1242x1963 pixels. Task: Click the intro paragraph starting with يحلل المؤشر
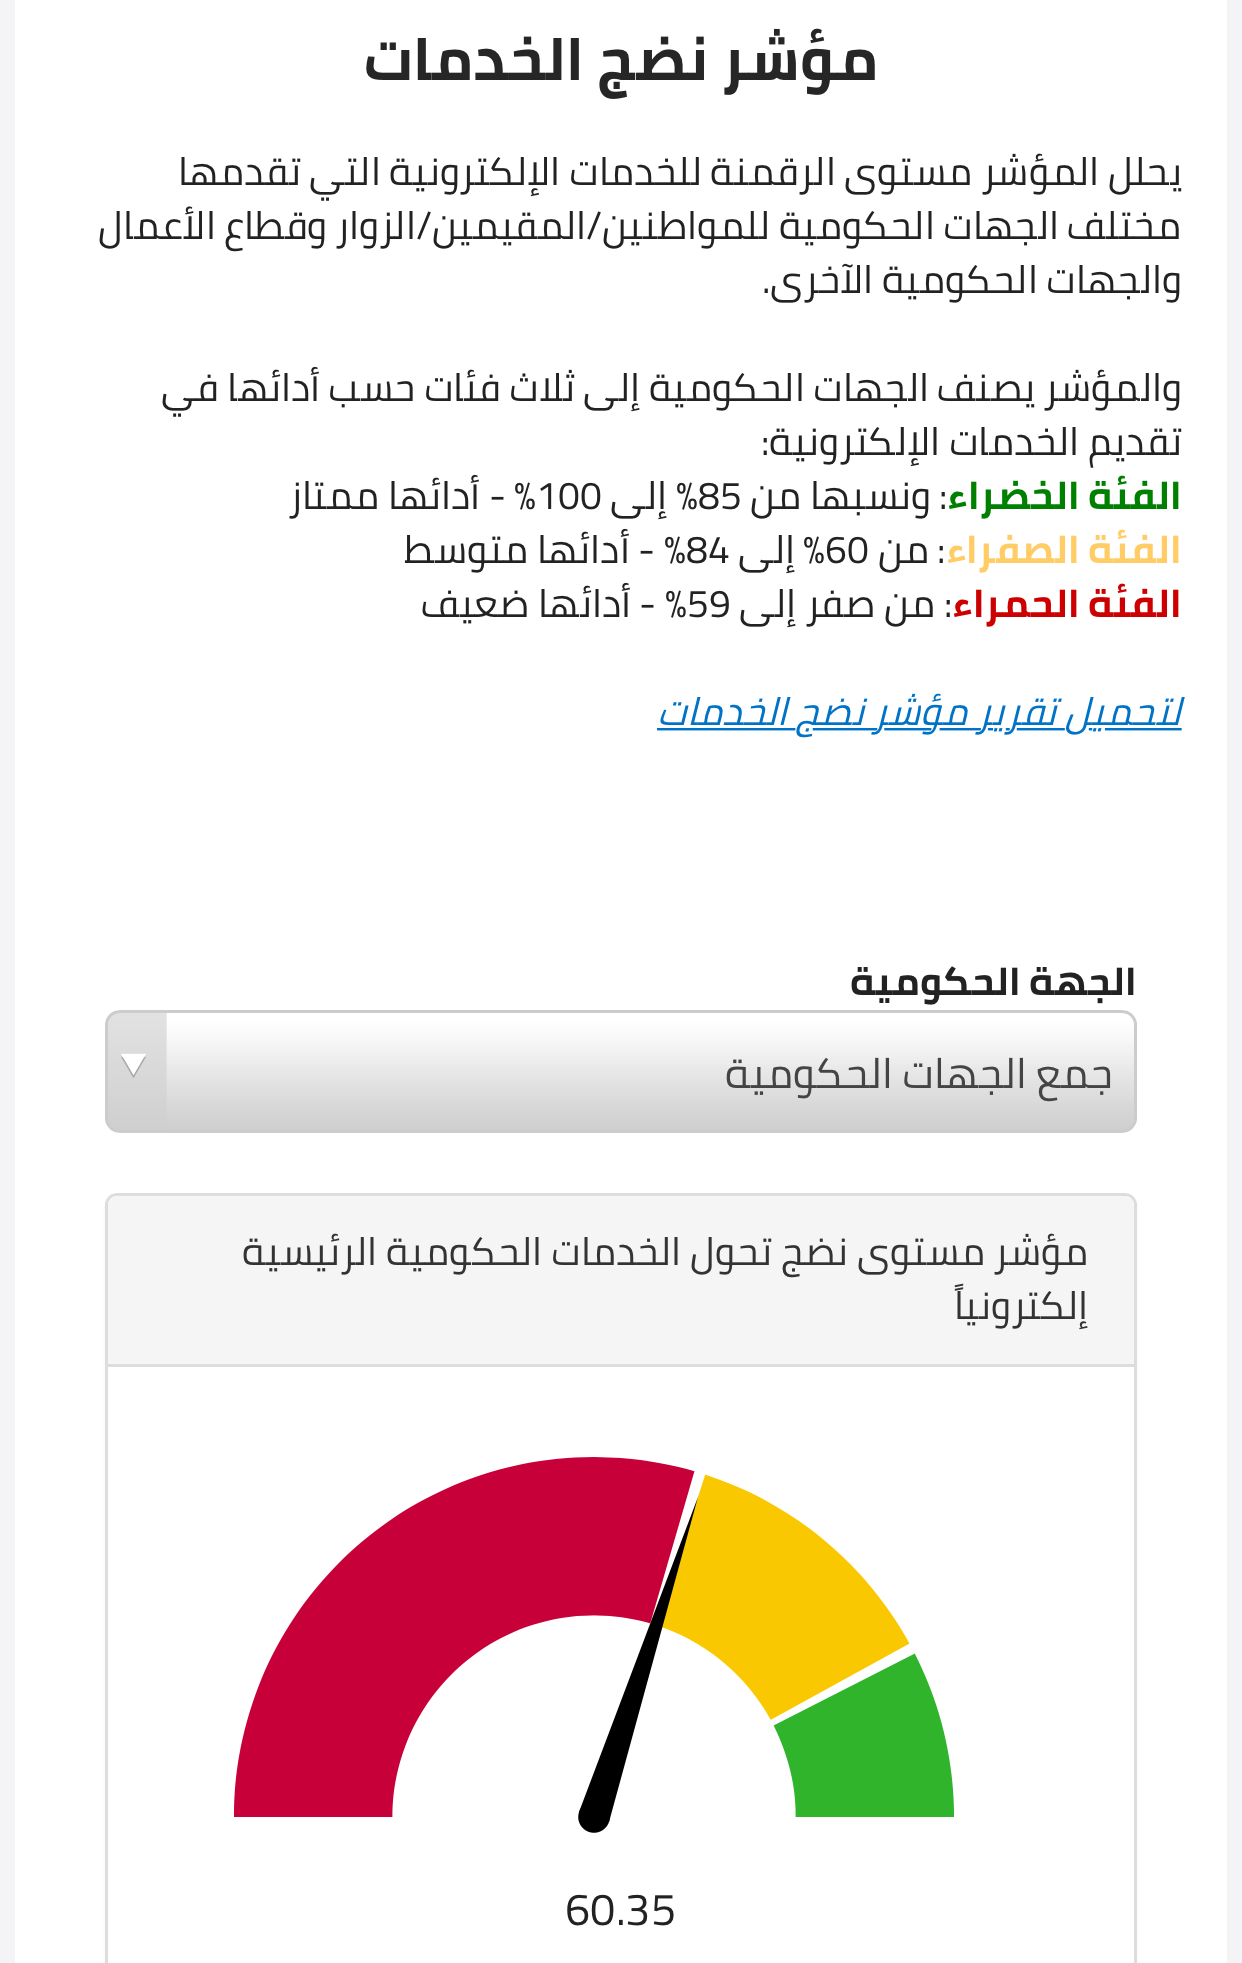click(x=640, y=227)
